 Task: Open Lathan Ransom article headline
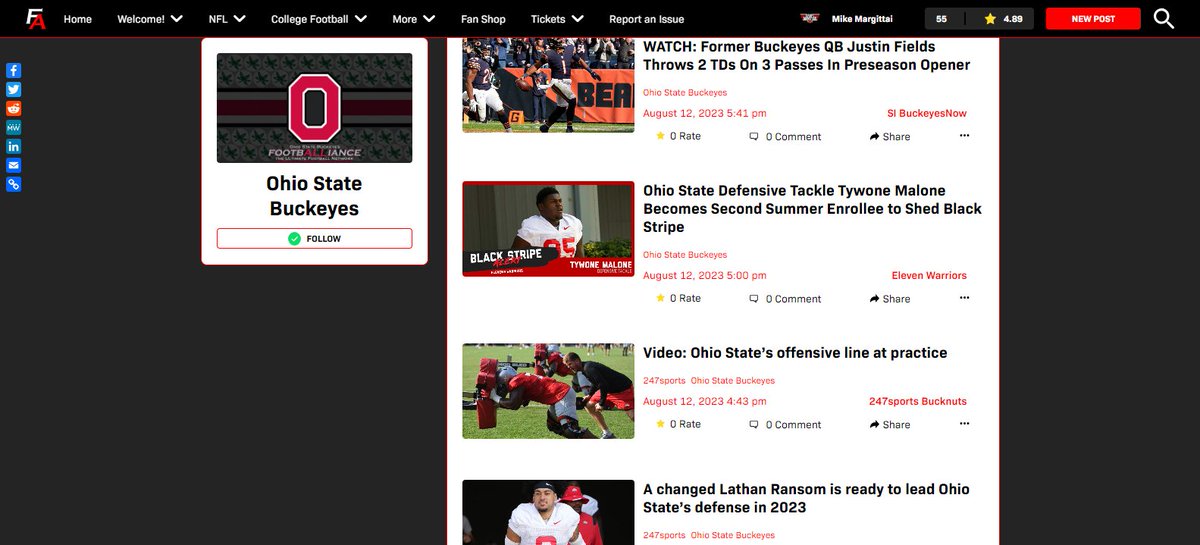[x=806, y=498]
